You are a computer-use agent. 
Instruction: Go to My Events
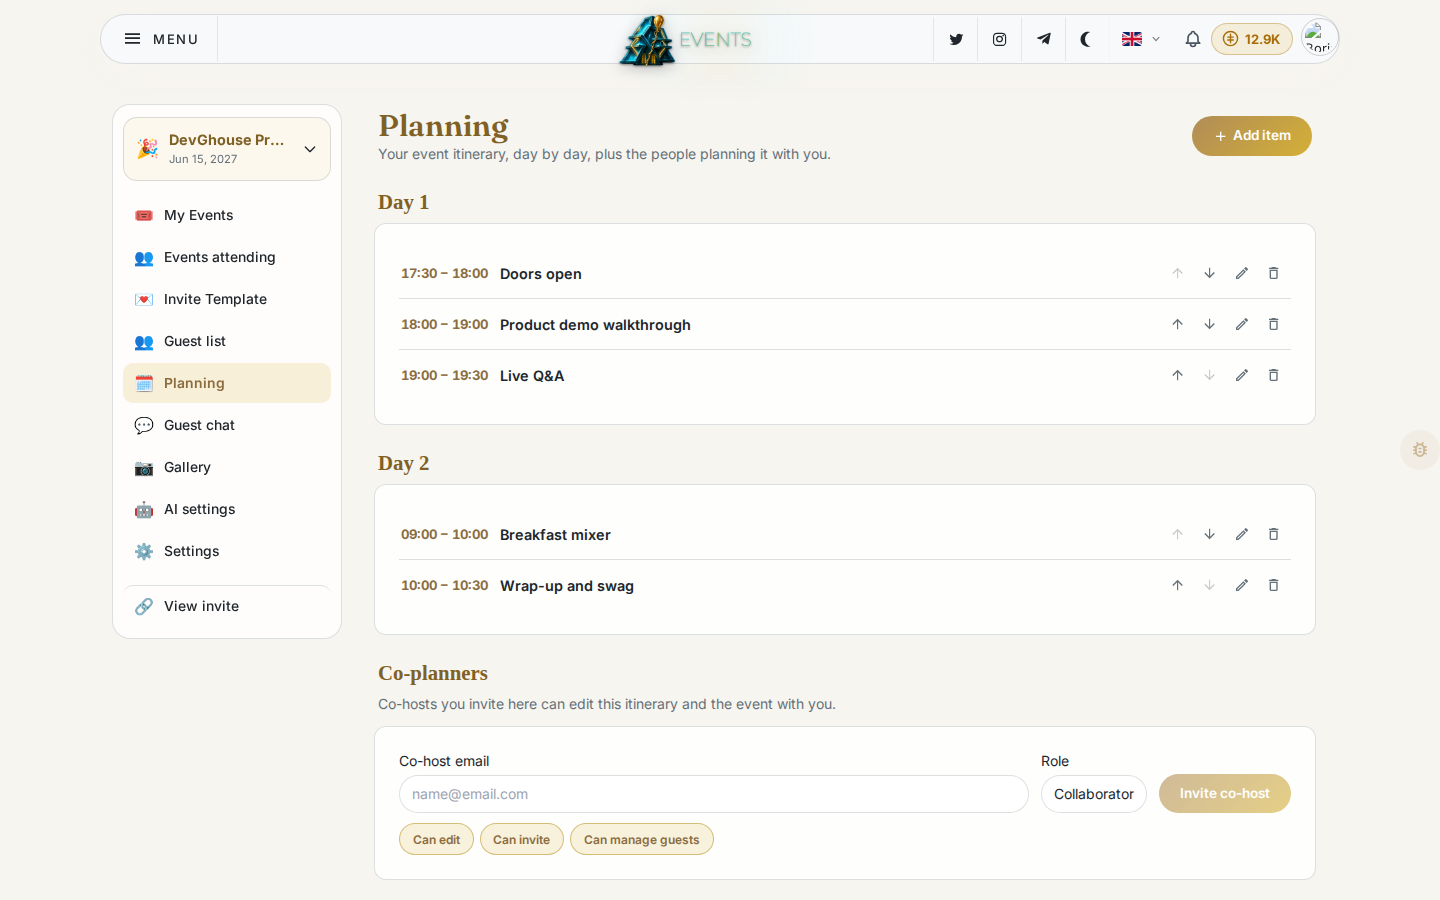(x=227, y=215)
